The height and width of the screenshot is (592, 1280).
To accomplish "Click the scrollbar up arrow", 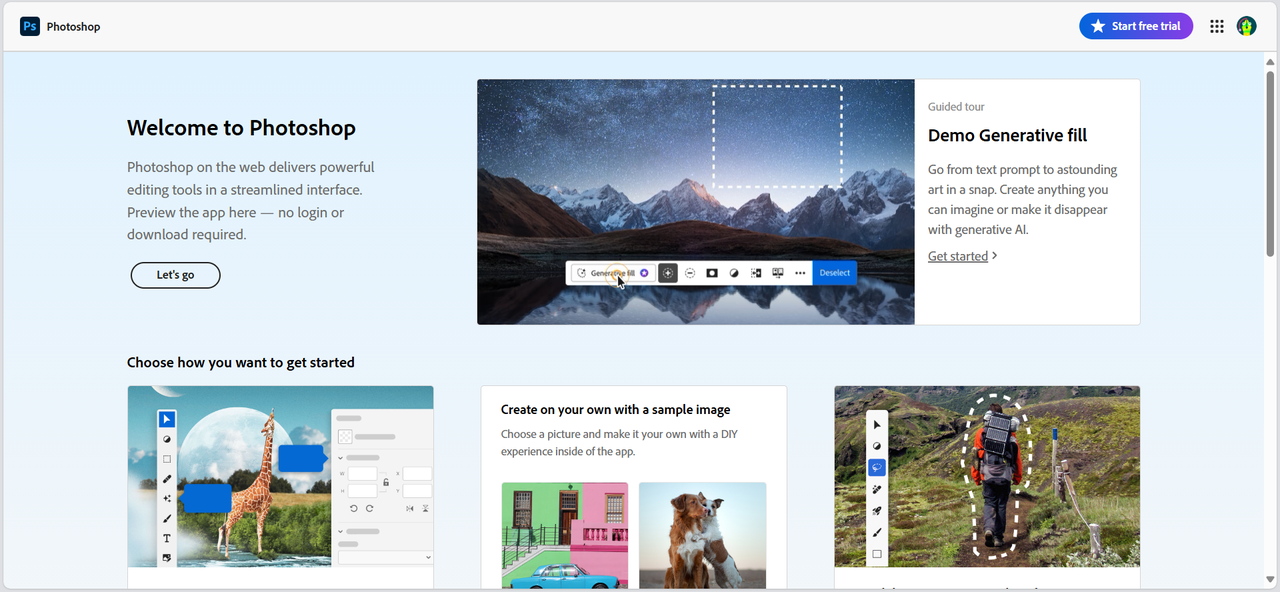I will pyautogui.click(x=1271, y=61).
